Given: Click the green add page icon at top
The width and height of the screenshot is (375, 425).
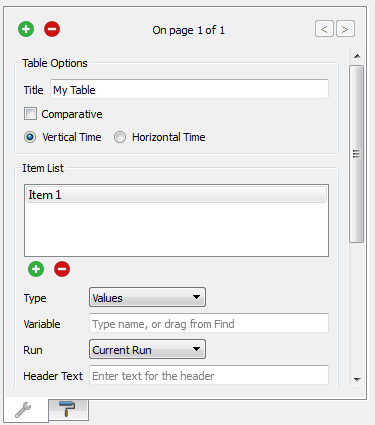Looking at the screenshot, I should tap(26, 29).
